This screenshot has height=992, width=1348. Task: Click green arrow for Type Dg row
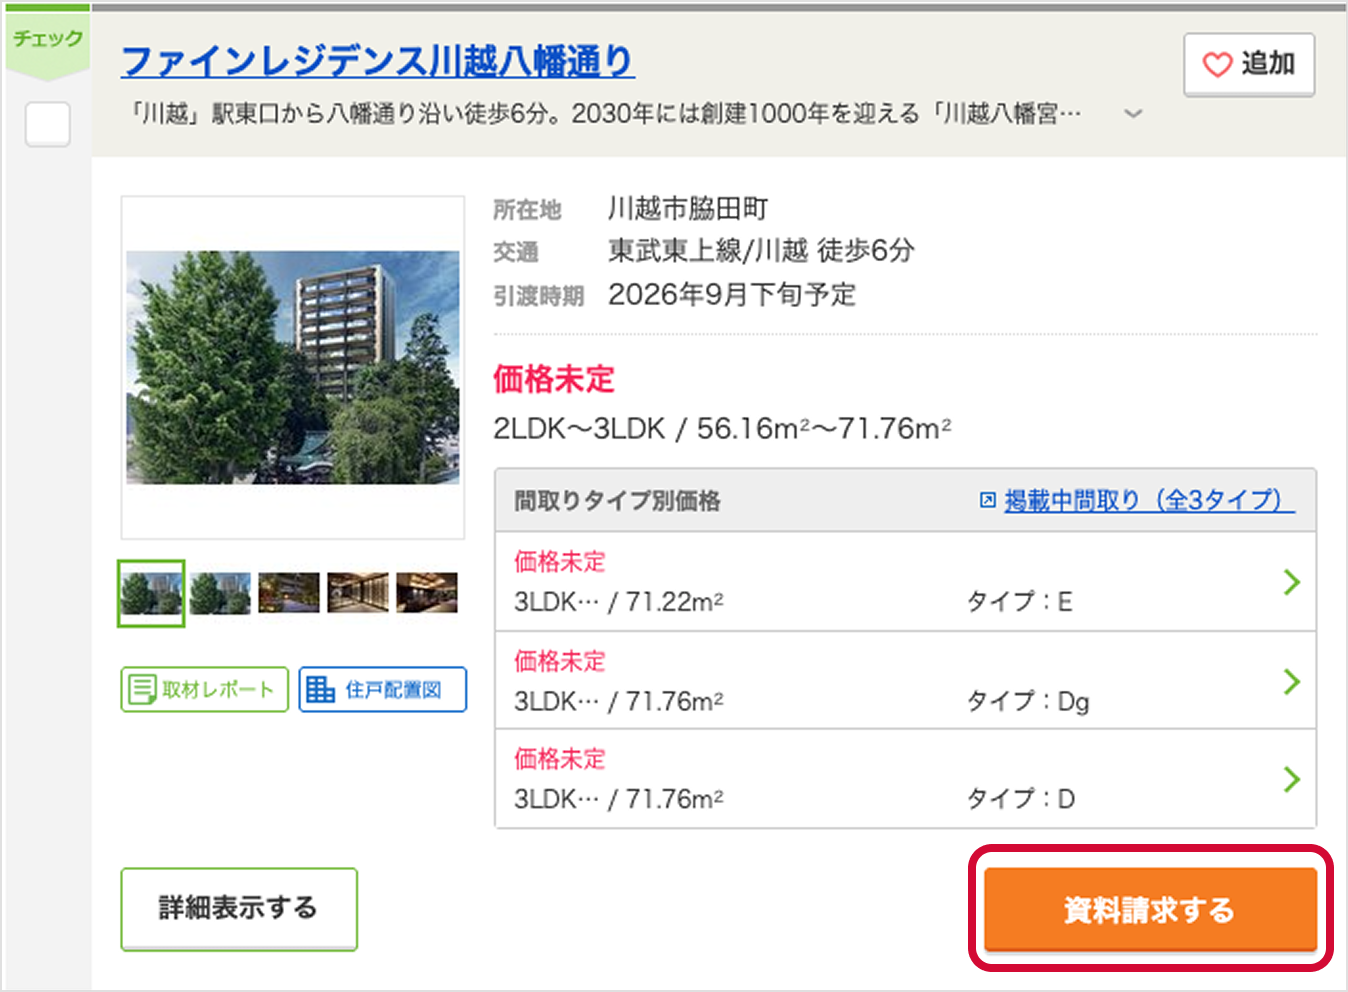coord(1291,682)
